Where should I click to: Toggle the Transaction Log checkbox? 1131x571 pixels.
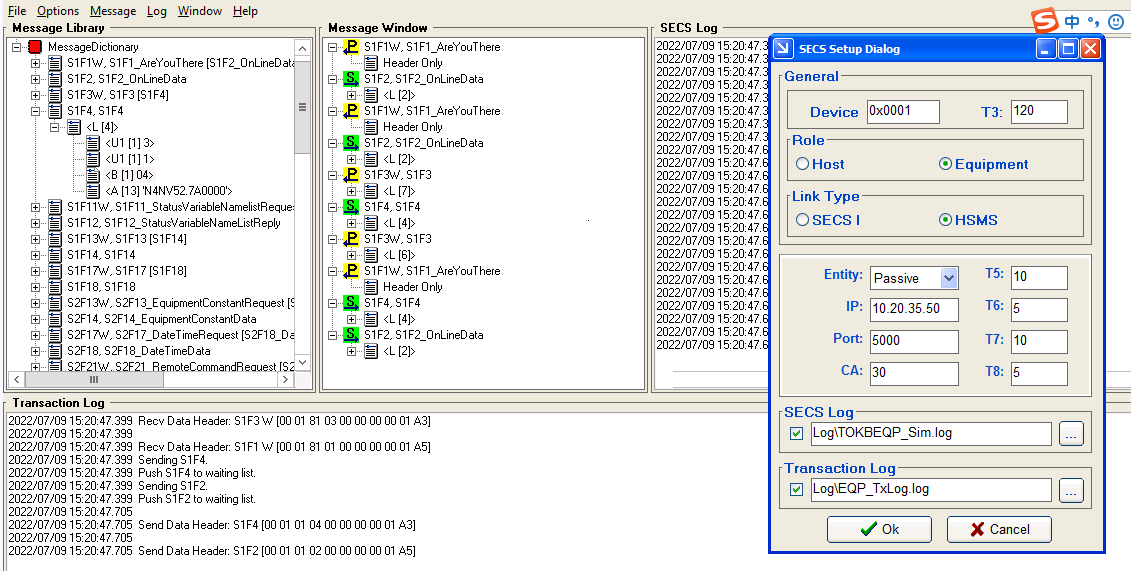pyautogui.click(x=796, y=490)
